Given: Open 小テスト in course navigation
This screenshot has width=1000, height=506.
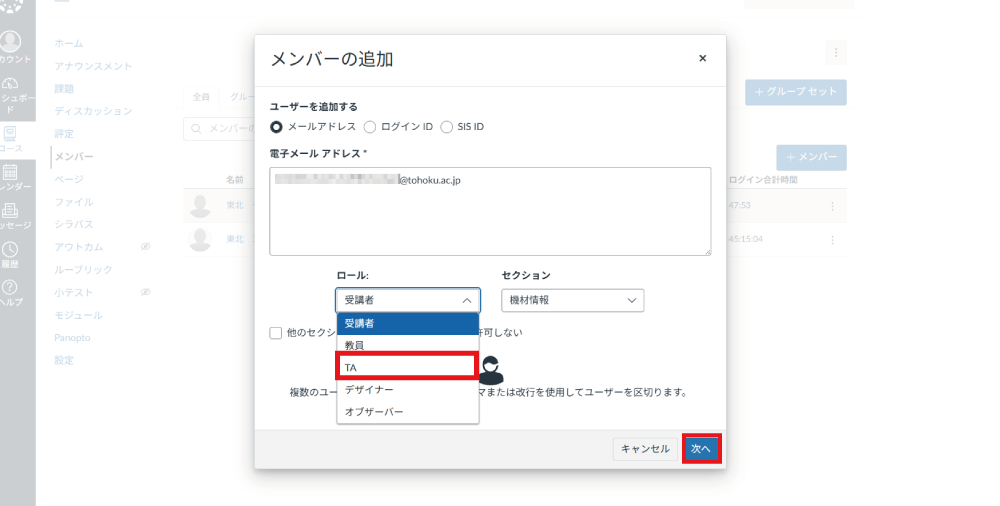Looking at the screenshot, I should click(x=74, y=292).
